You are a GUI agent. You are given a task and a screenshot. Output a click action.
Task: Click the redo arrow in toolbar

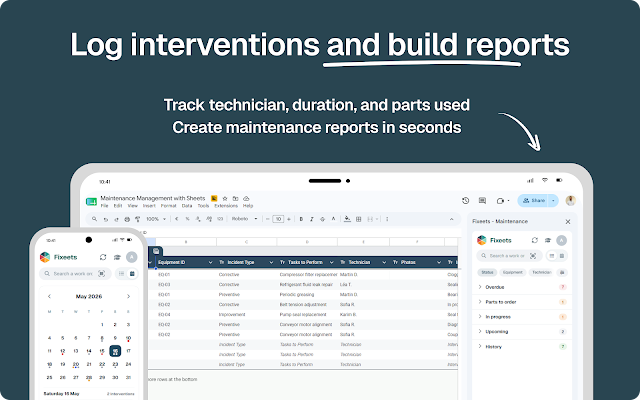click(x=116, y=219)
